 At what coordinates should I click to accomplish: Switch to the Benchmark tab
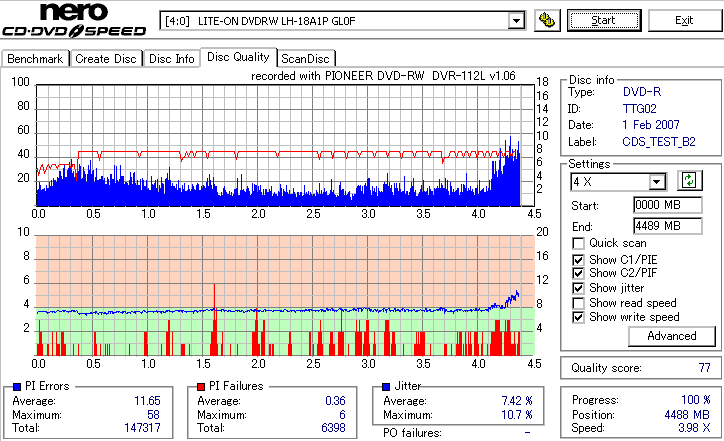pos(36,59)
